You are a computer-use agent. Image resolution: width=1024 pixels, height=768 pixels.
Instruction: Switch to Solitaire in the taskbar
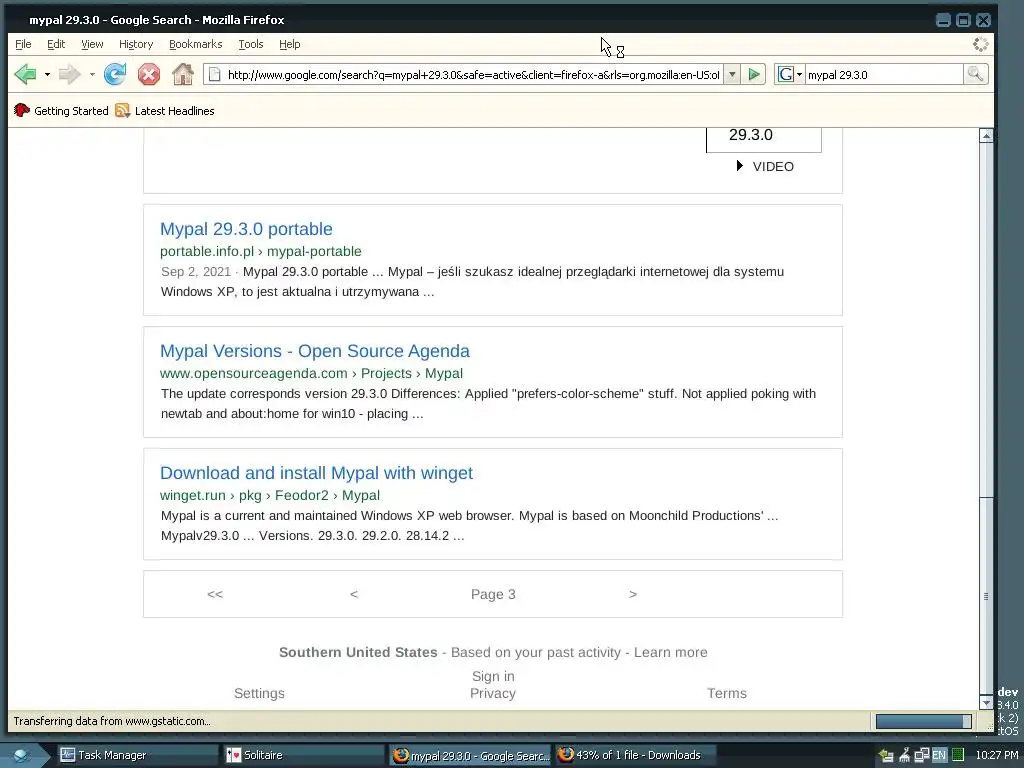tap(303, 755)
